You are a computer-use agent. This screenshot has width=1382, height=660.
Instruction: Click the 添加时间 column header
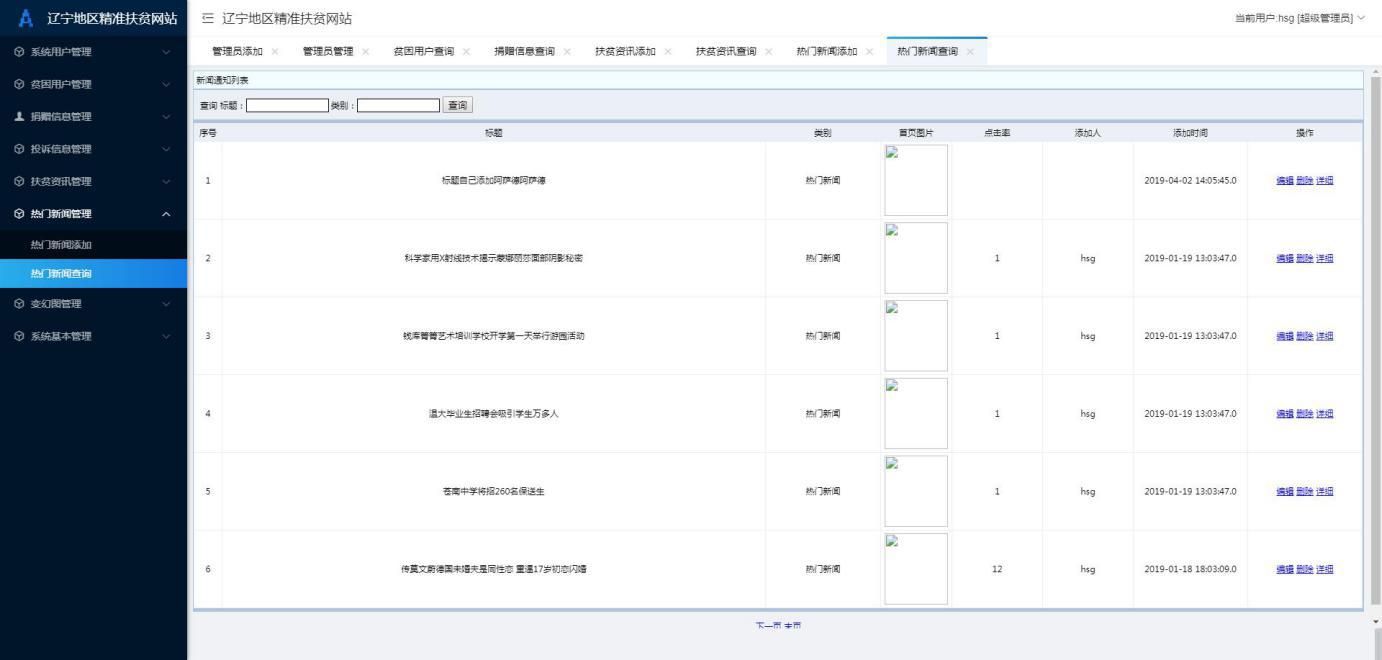point(1190,133)
